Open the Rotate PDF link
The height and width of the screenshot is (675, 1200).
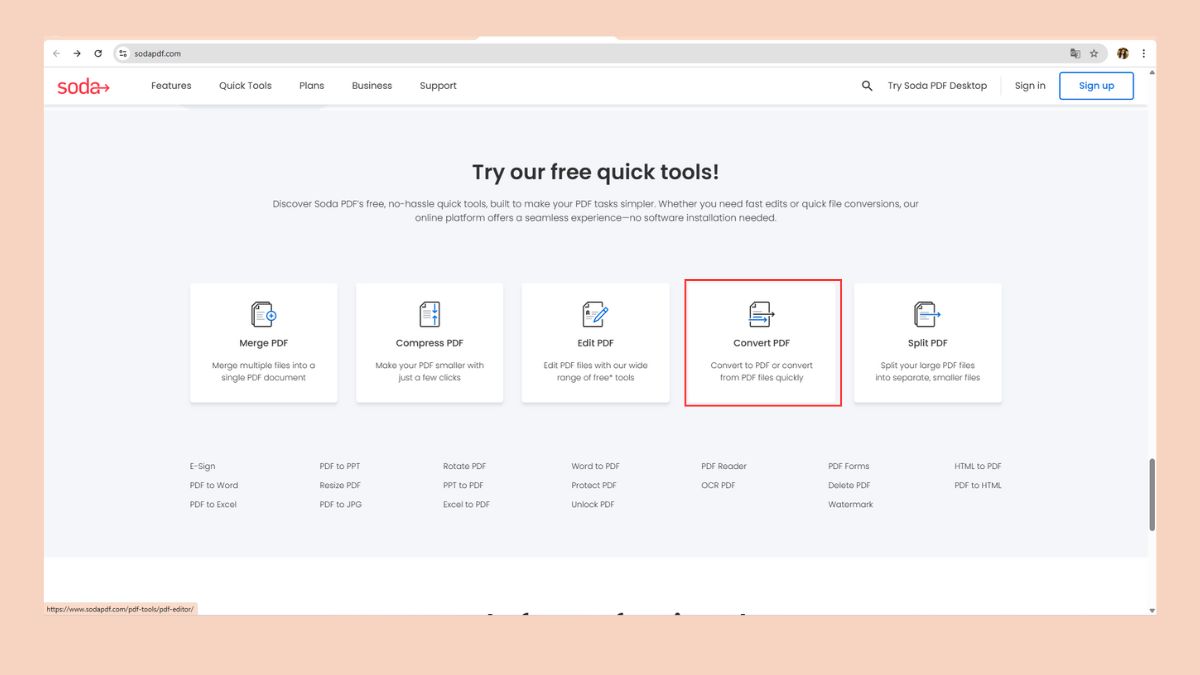click(465, 466)
